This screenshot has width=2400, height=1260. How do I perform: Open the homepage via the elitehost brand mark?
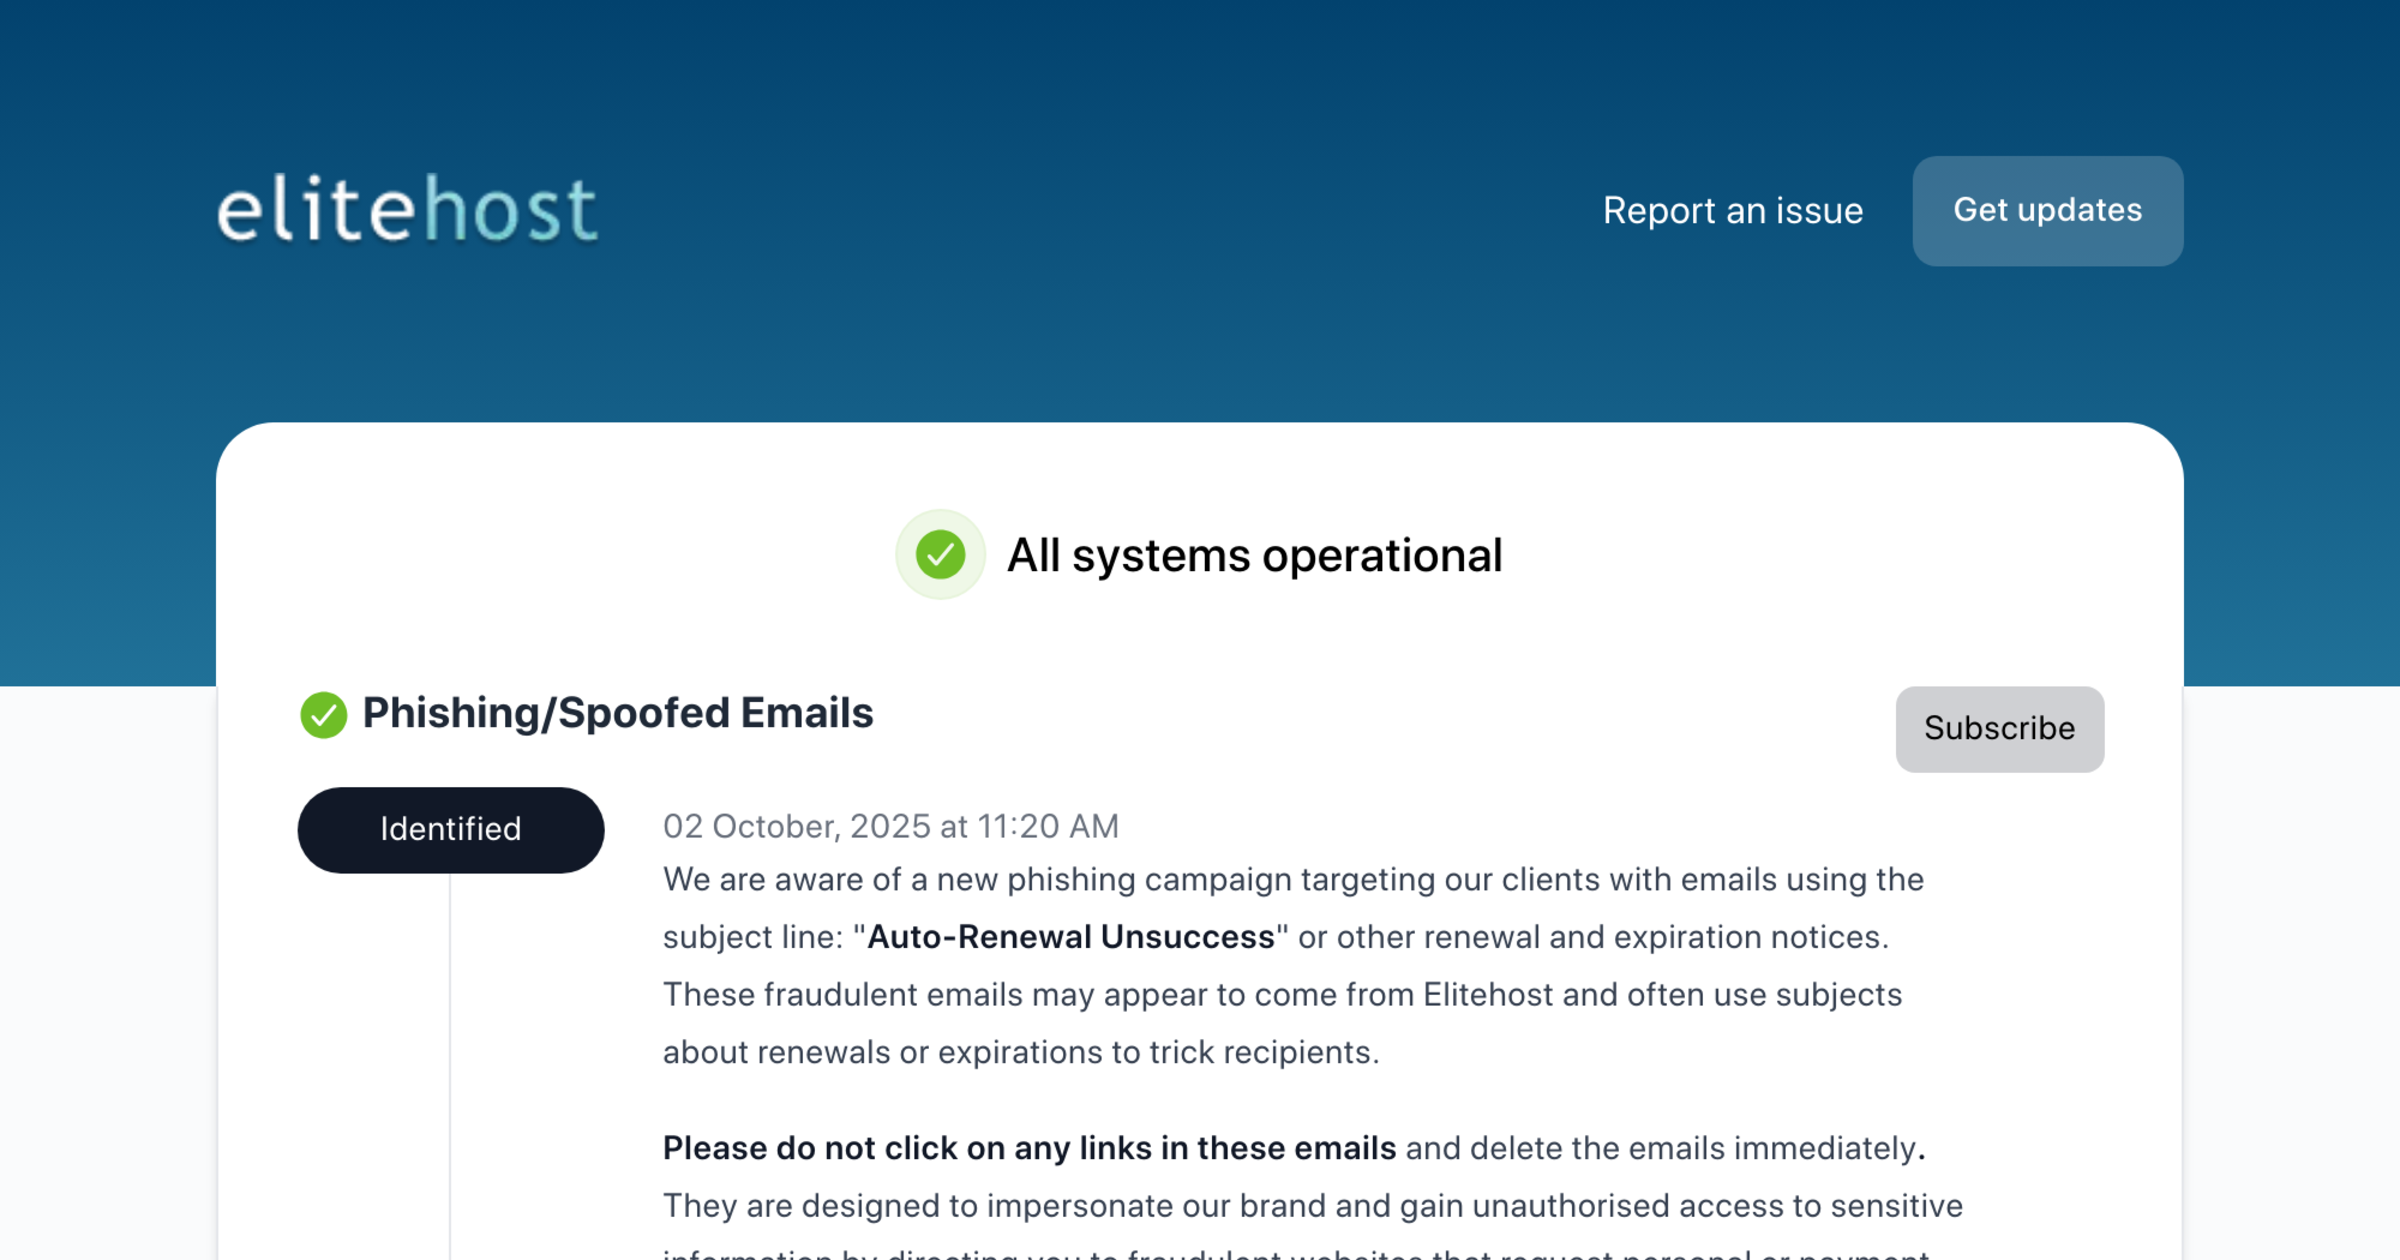(x=406, y=210)
